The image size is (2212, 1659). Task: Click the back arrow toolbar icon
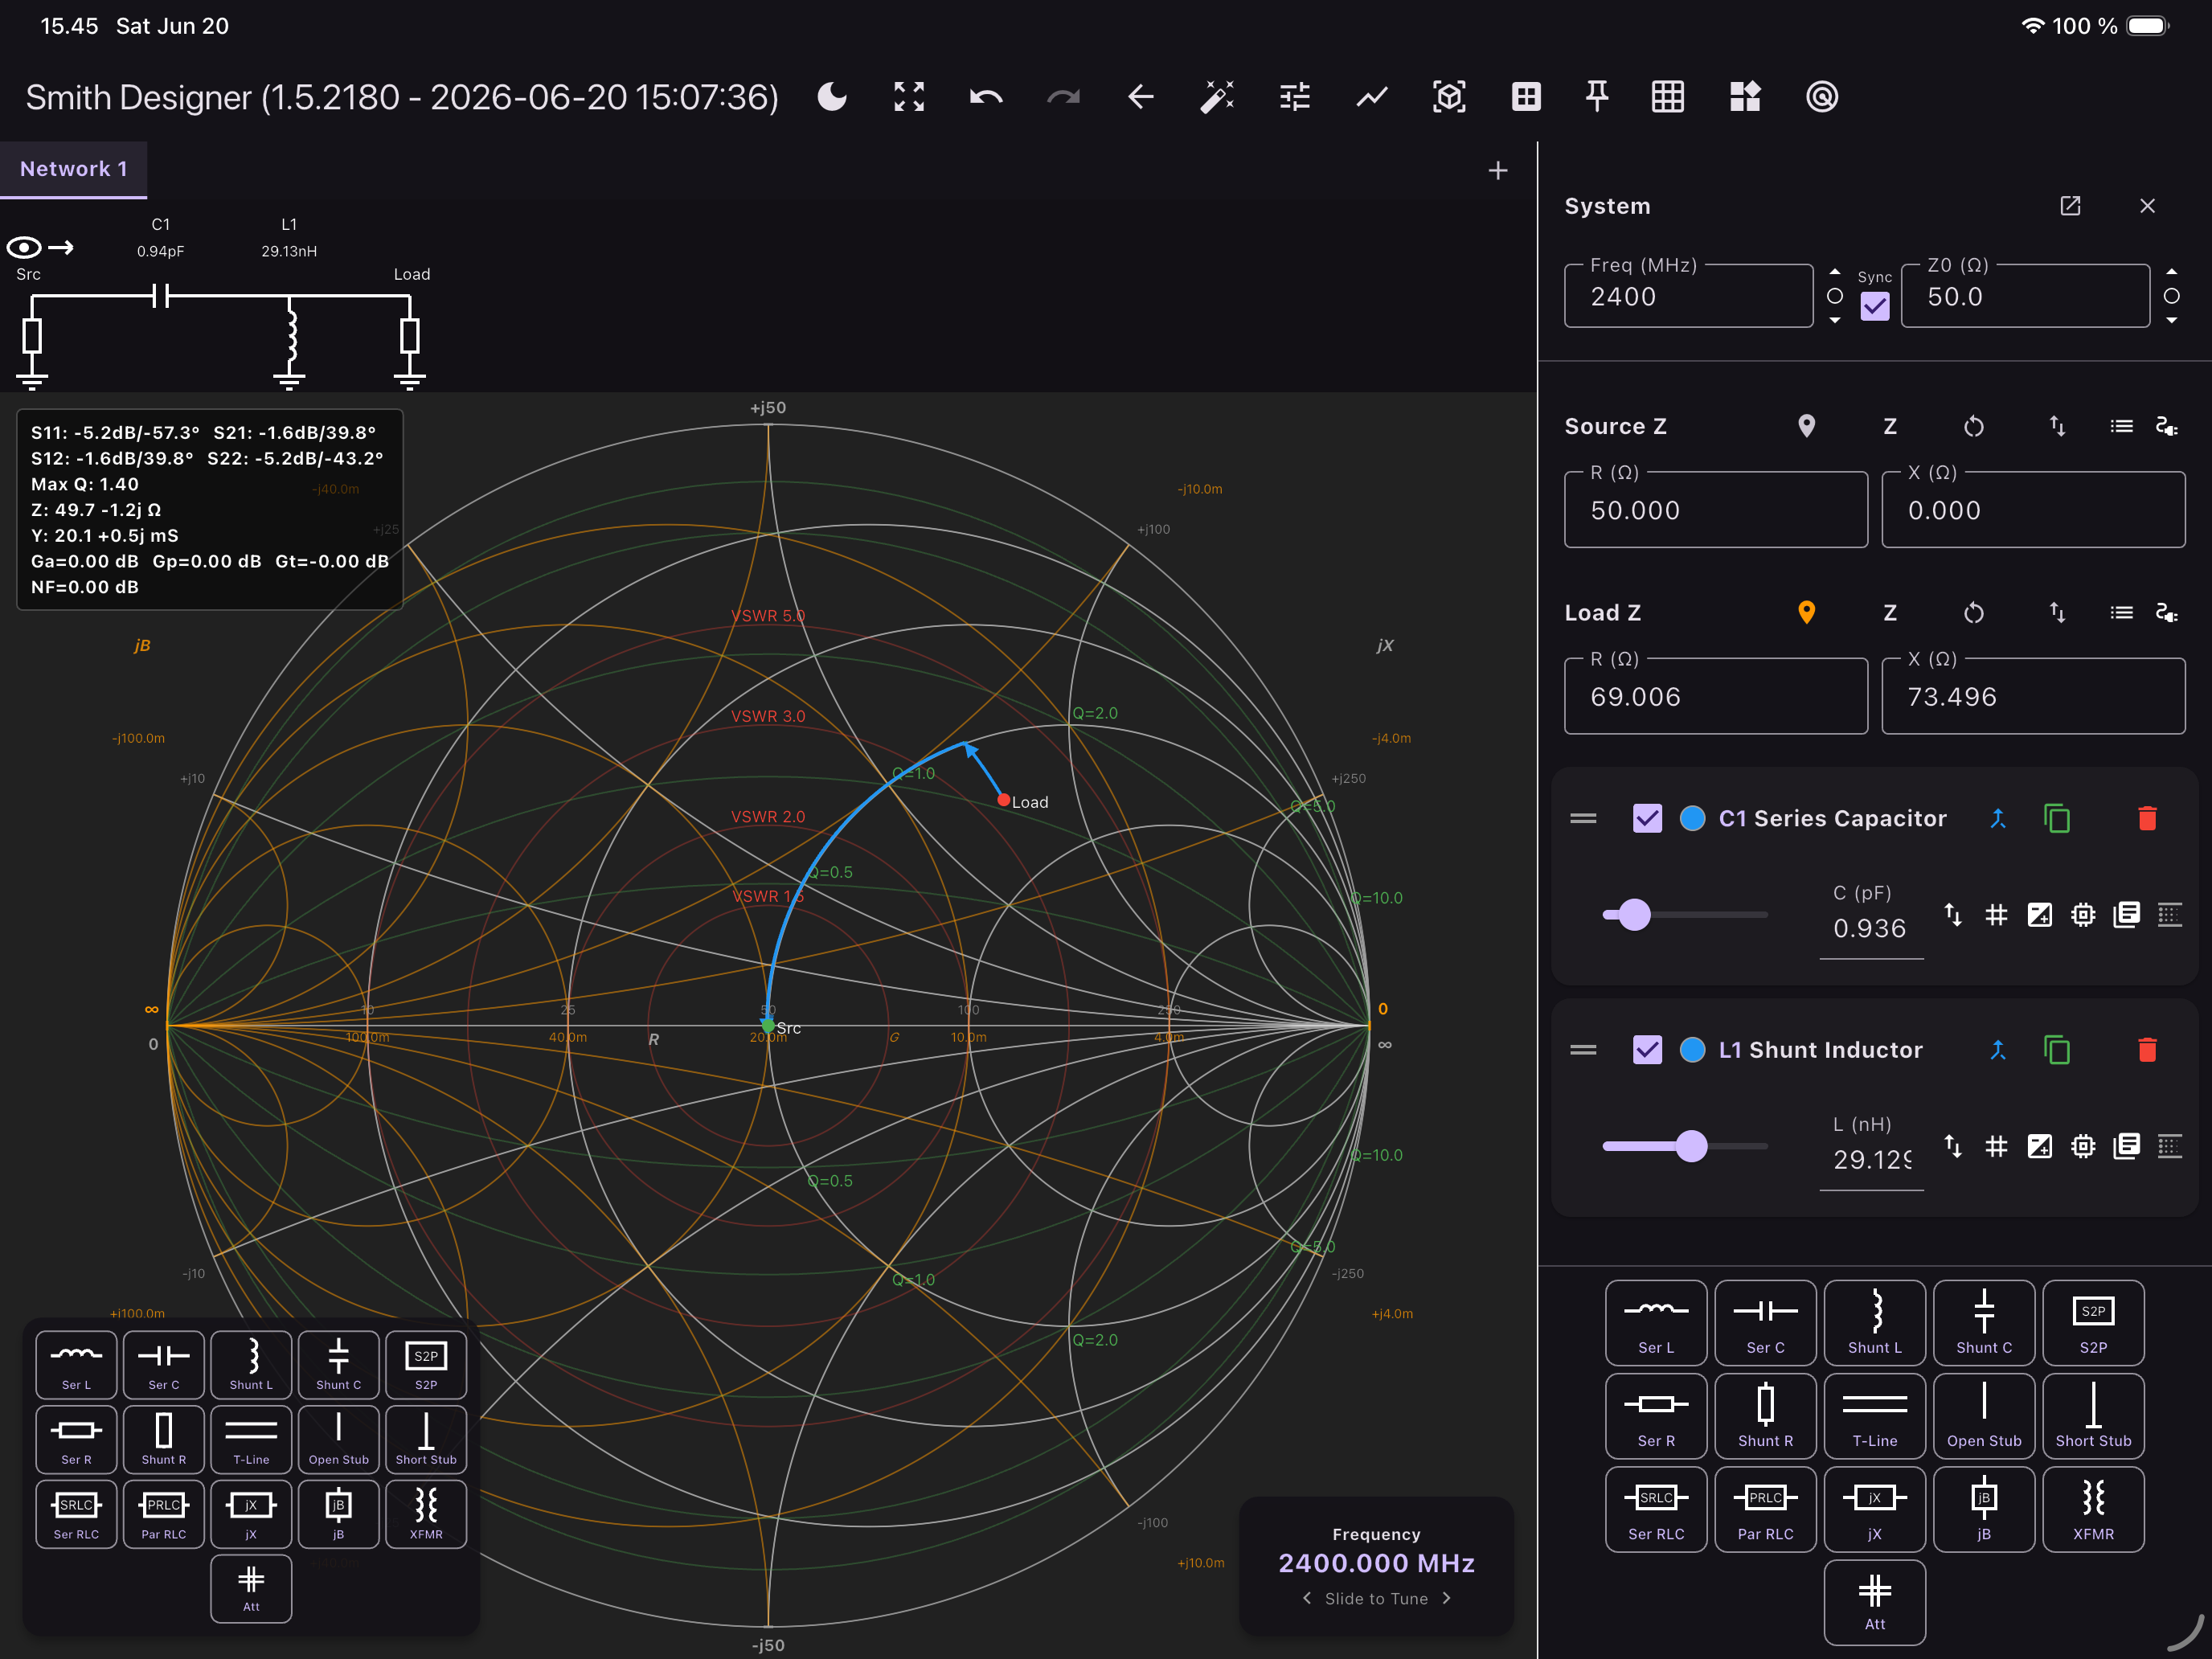(x=1141, y=97)
